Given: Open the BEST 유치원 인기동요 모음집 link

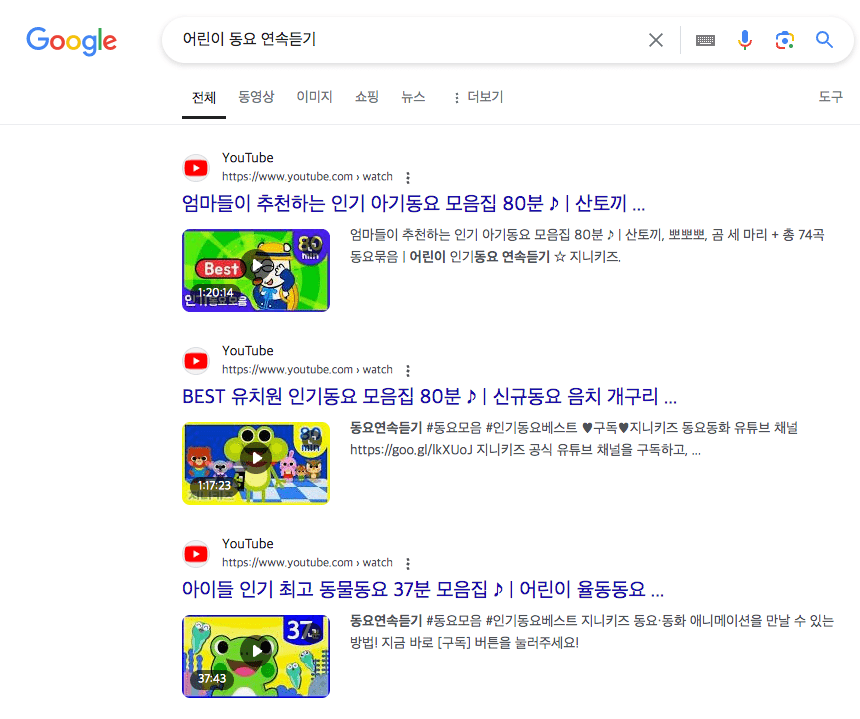Looking at the screenshot, I should tap(429, 397).
